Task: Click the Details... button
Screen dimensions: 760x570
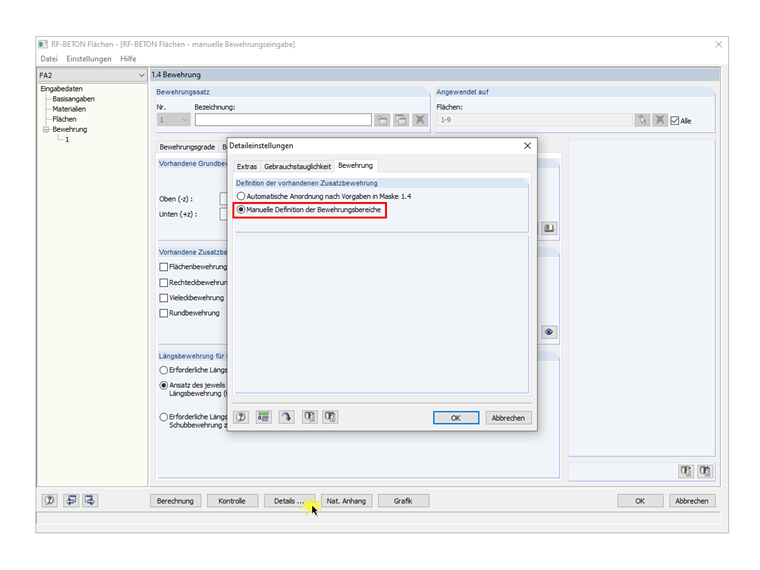Action: point(289,501)
